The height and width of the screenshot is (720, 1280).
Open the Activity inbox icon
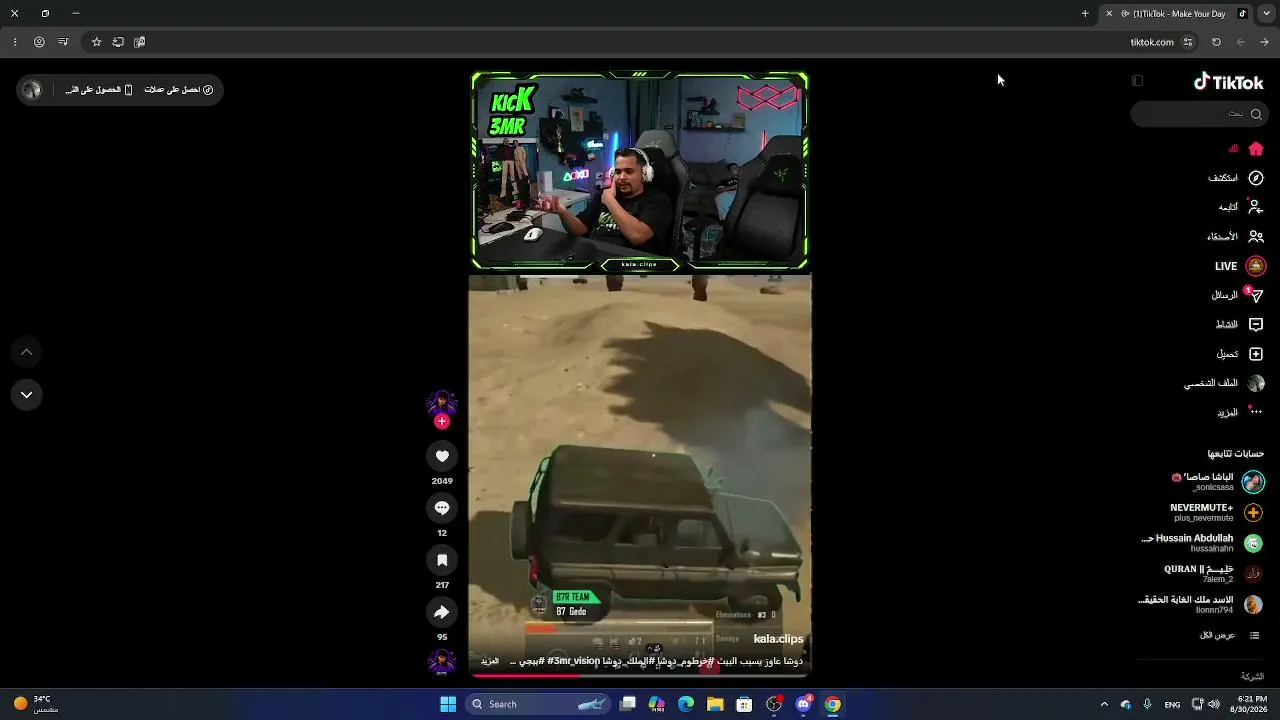coord(1256,325)
